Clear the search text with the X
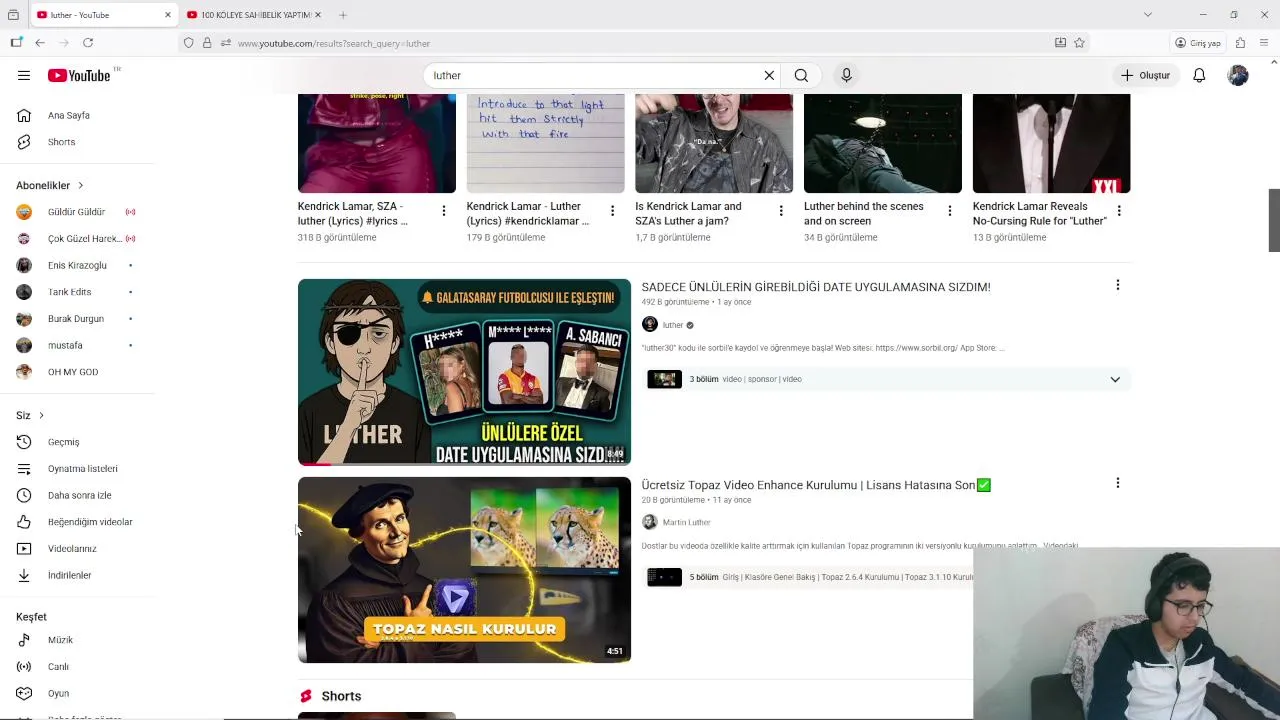The width and height of the screenshot is (1280, 720). point(769,75)
